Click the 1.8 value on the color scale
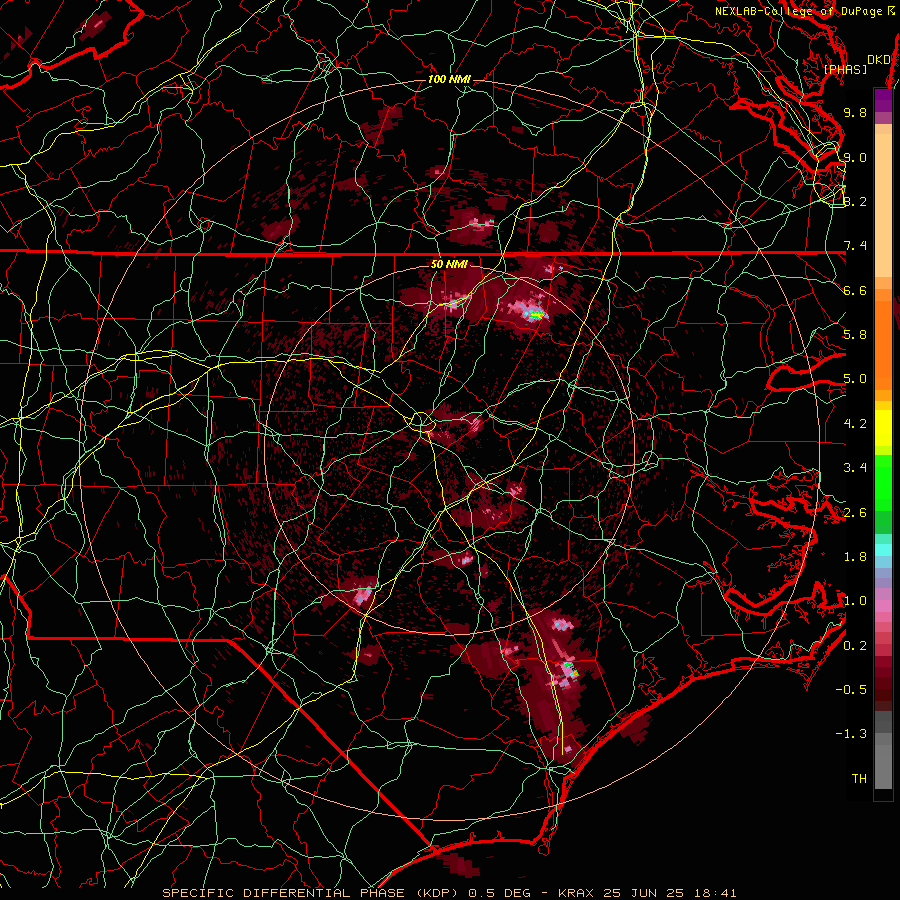Viewport: 900px width, 900px height. click(855, 557)
